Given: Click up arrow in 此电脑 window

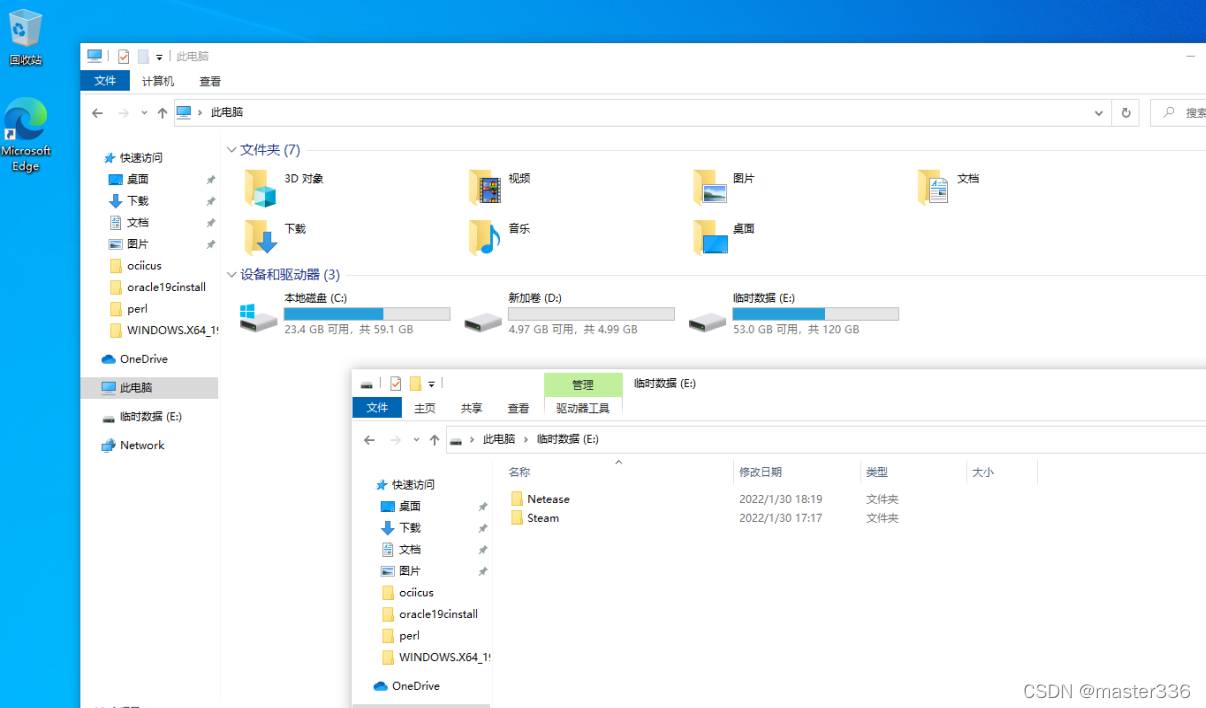Looking at the screenshot, I should (x=162, y=113).
